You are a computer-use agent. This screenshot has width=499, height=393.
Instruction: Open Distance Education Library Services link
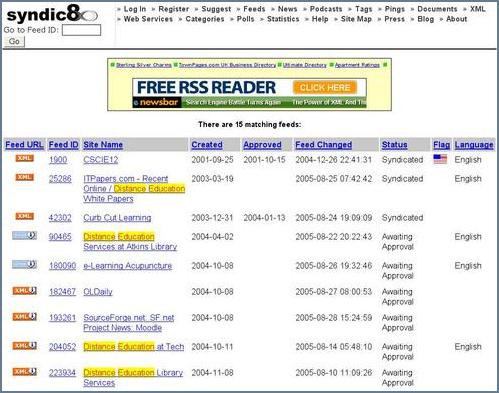click(133, 377)
